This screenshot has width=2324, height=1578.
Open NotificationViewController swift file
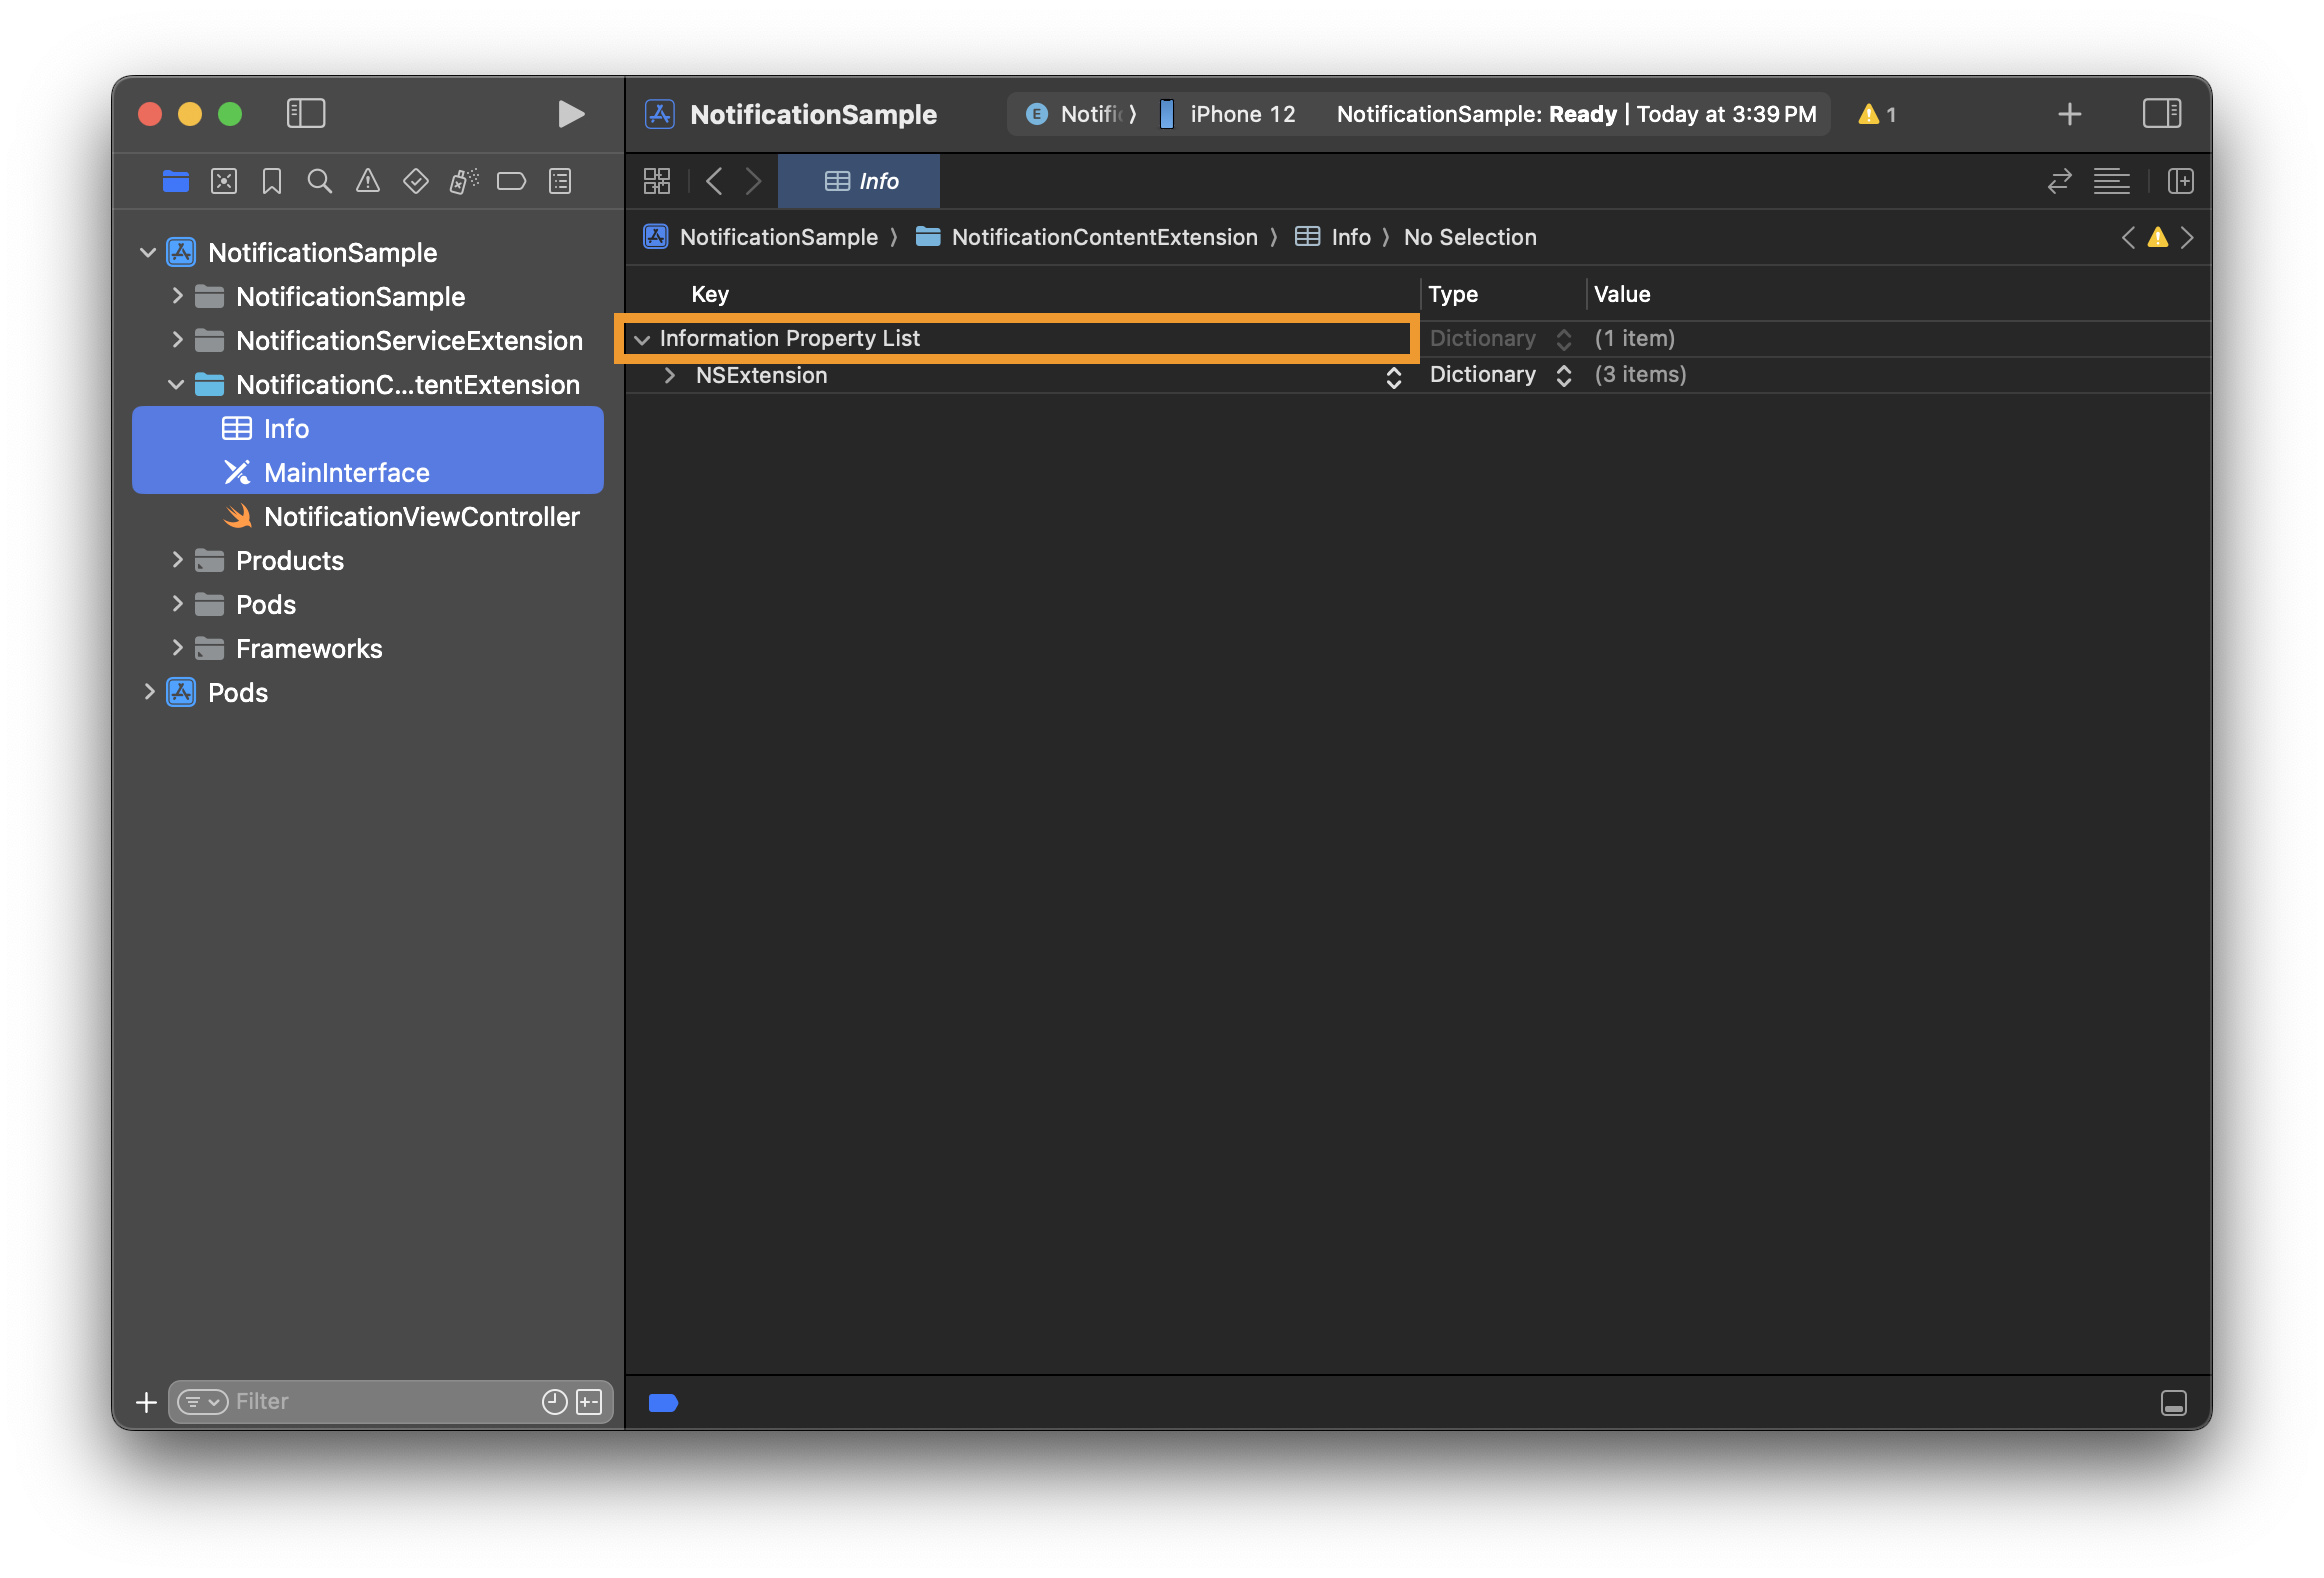368,517
